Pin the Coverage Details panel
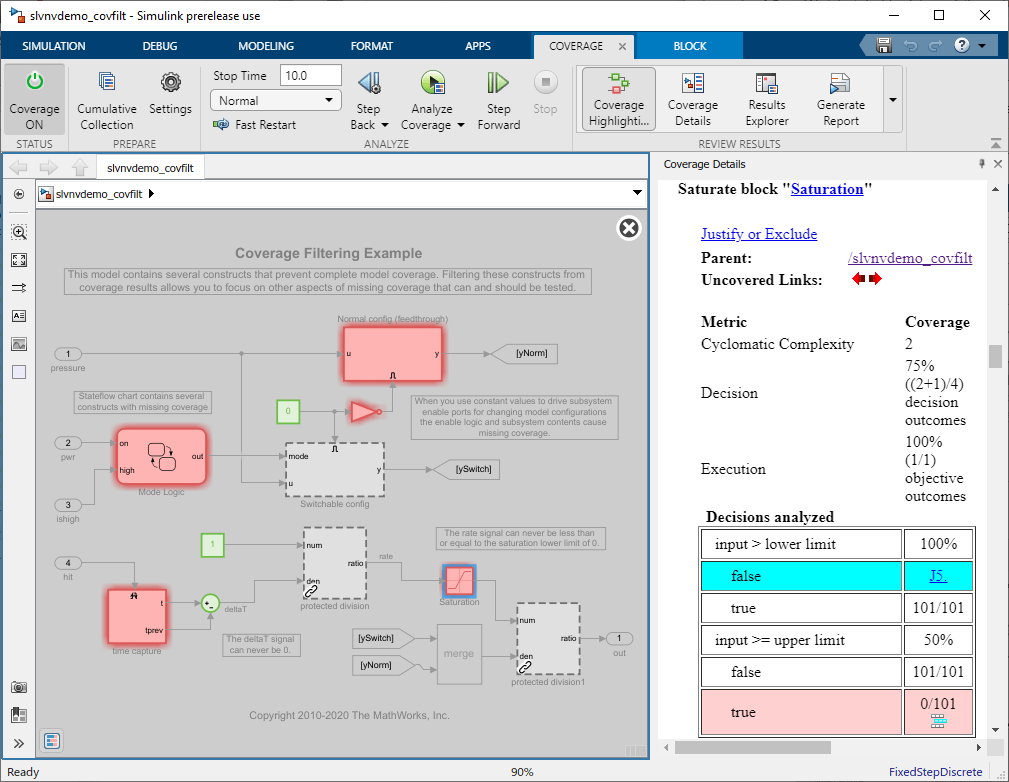Image resolution: width=1009 pixels, height=782 pixels. pos(981,164)
